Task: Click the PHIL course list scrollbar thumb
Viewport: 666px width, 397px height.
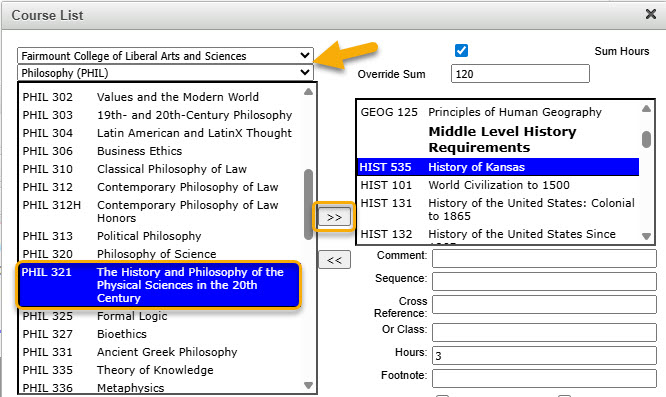Action: 309,204
